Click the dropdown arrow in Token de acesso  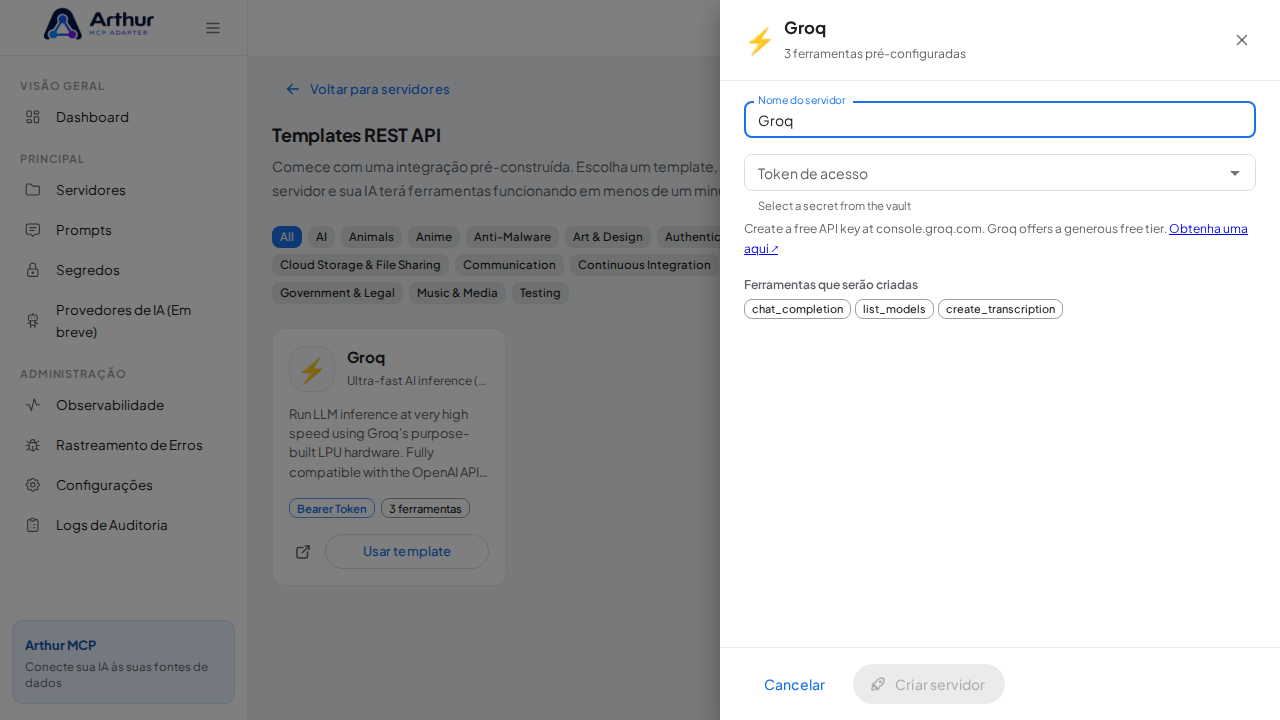1235,173
